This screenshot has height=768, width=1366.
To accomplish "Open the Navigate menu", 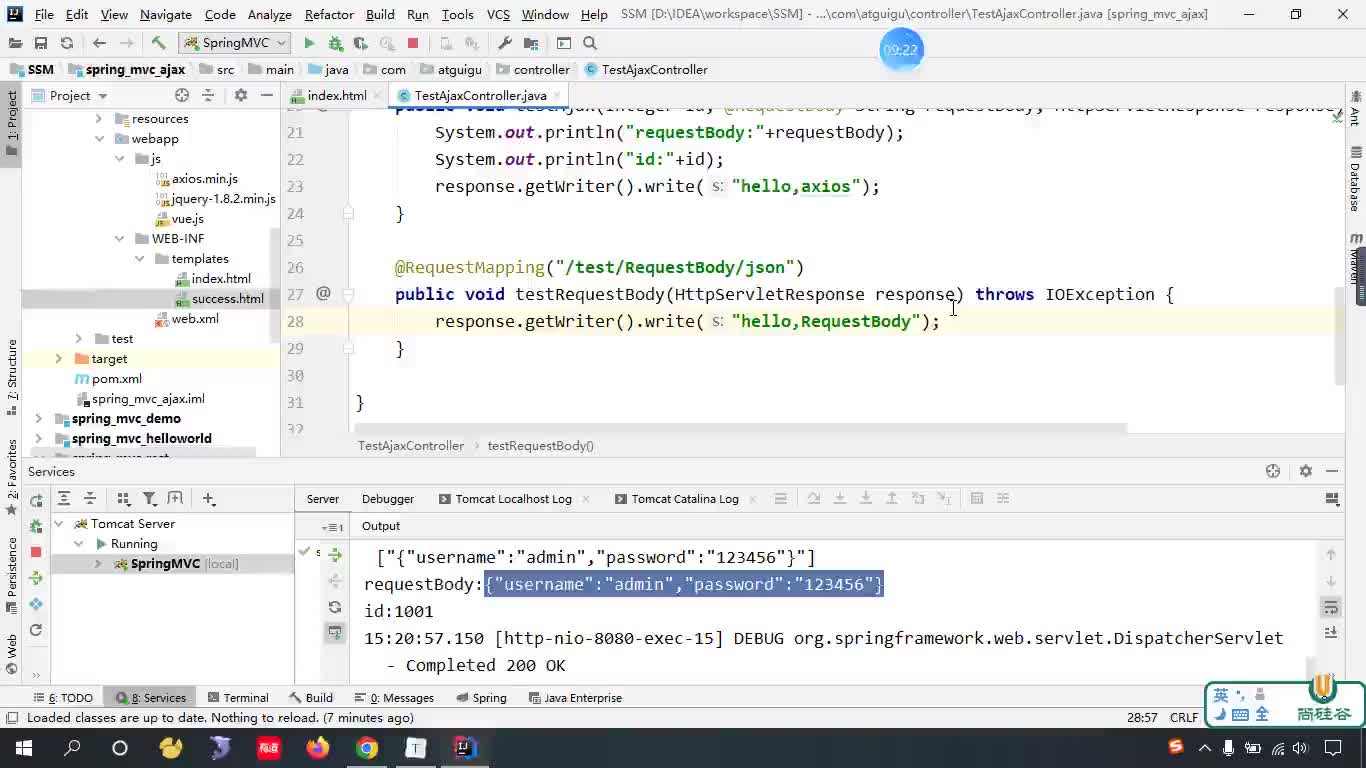I will click(166, 14).
